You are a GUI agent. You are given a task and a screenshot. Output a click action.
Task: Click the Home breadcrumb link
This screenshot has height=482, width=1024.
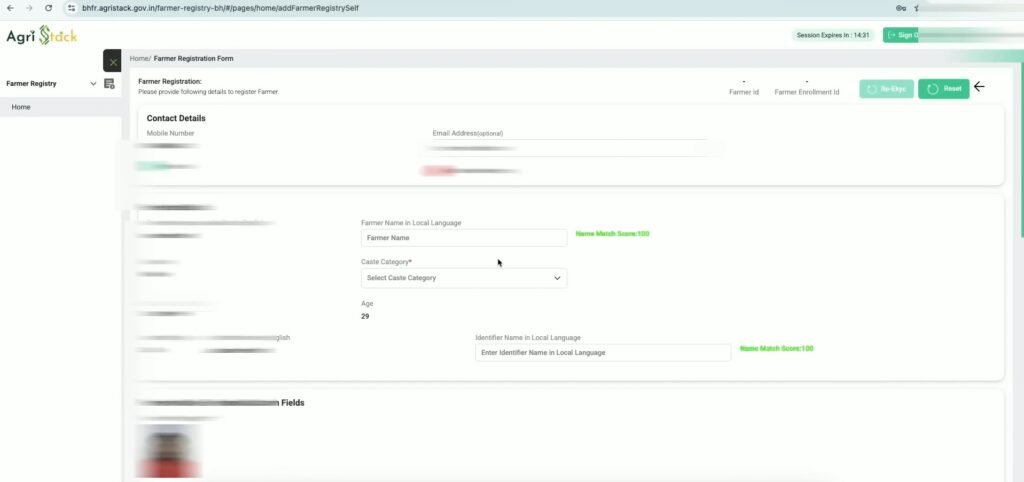click(x=138, y=58)
